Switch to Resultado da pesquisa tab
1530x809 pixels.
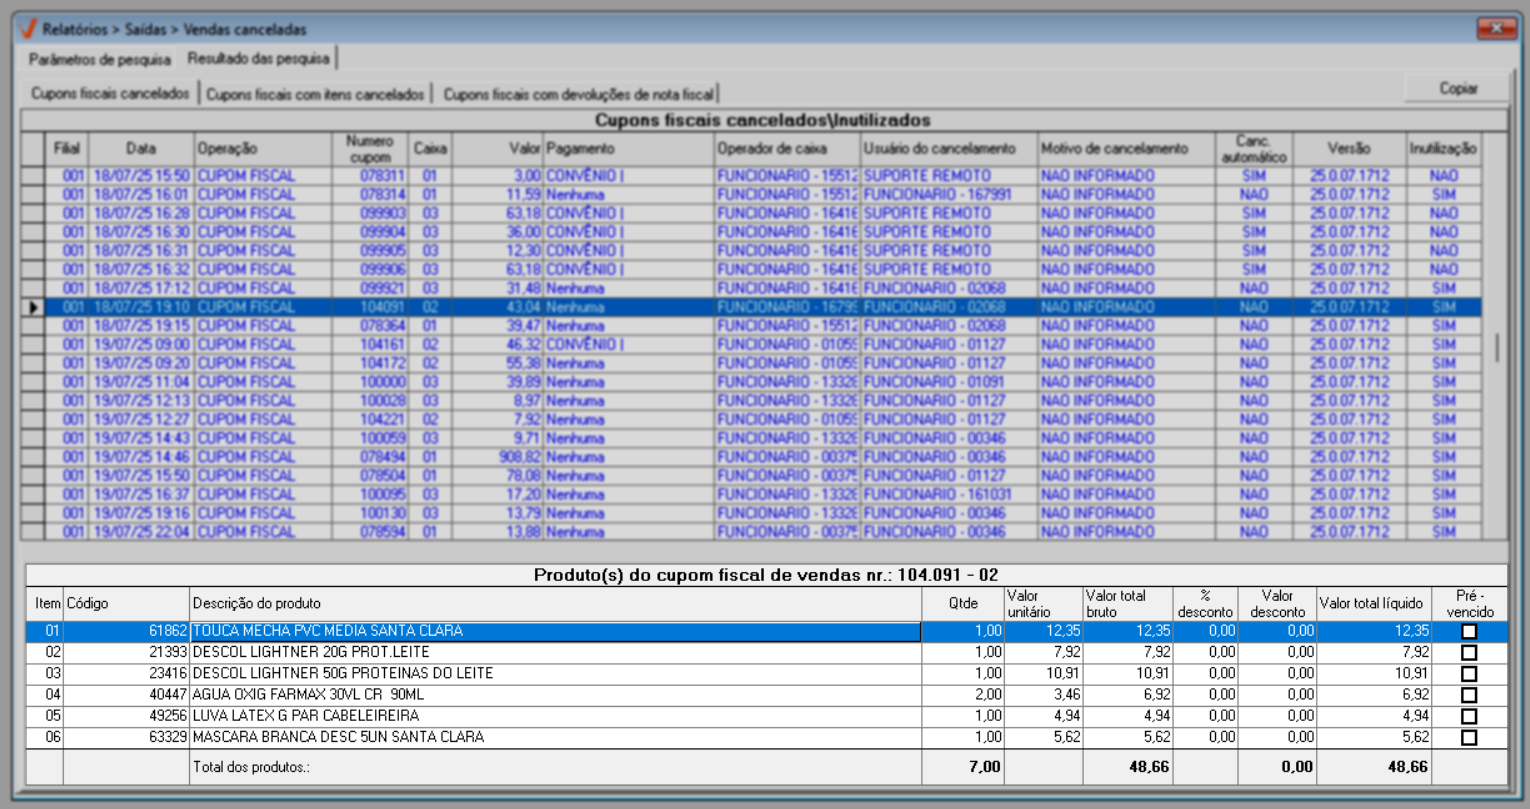click(258, 59)
